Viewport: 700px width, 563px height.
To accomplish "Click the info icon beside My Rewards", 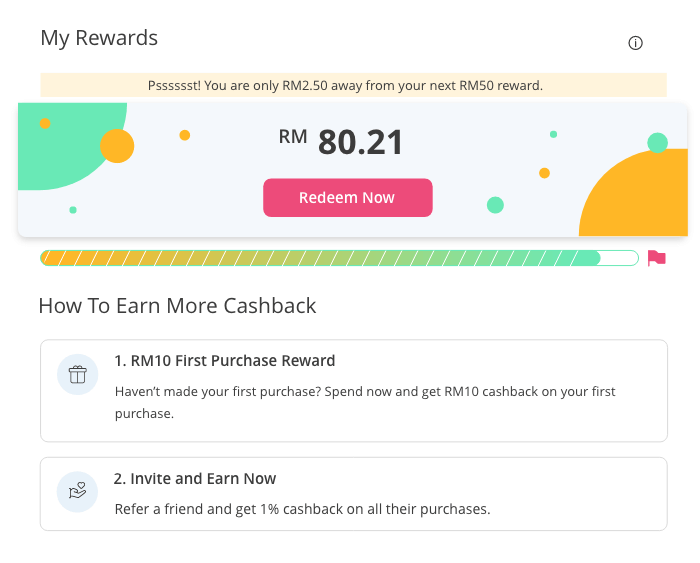I will (635, 43).
